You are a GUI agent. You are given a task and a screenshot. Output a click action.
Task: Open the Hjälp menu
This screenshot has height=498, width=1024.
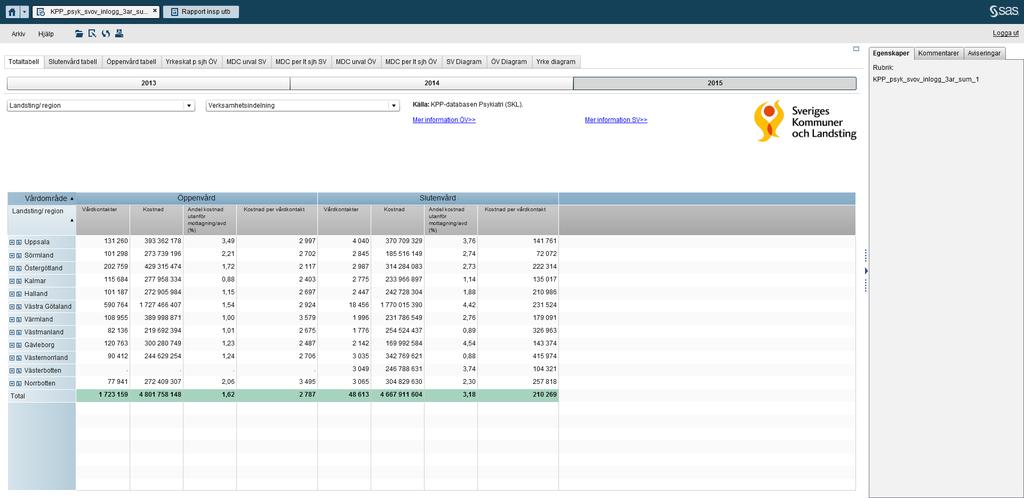pyautogui.click(x=46, y=33)
